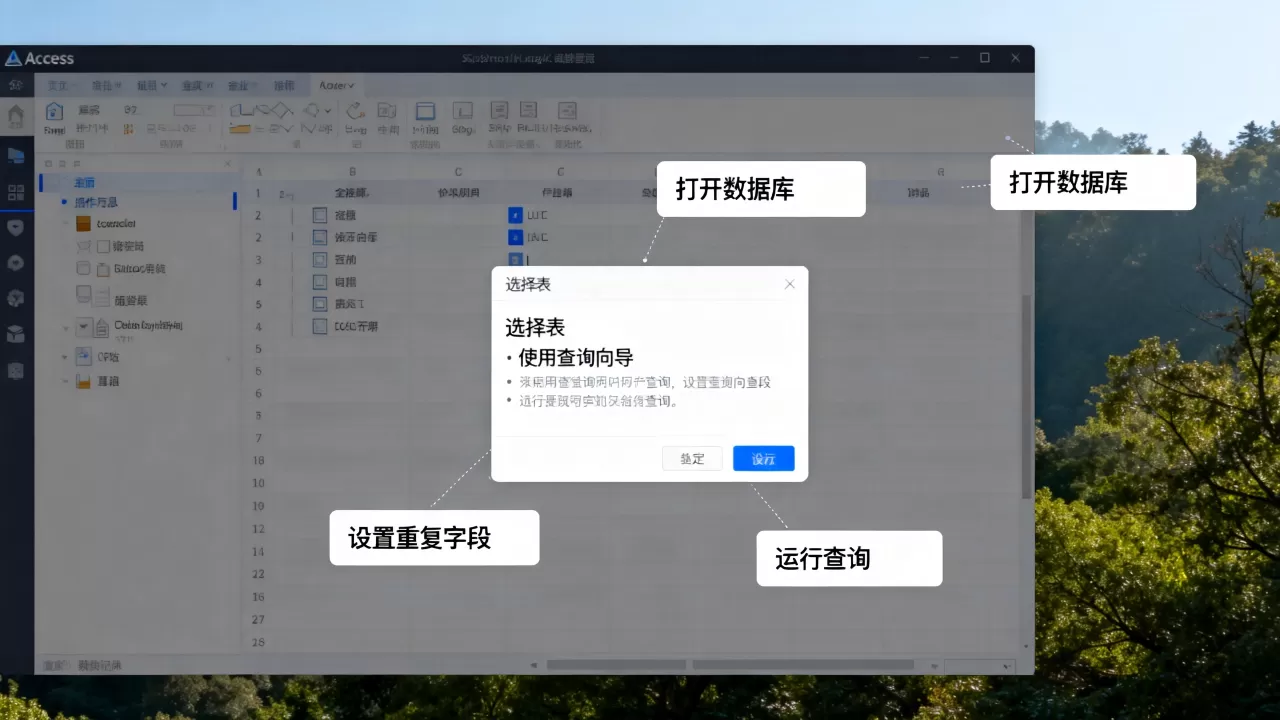This screenshot has height=720, width=1280.
Task: Click the gray home icon in the dark sidebar
Action: [x=16, y=116]
